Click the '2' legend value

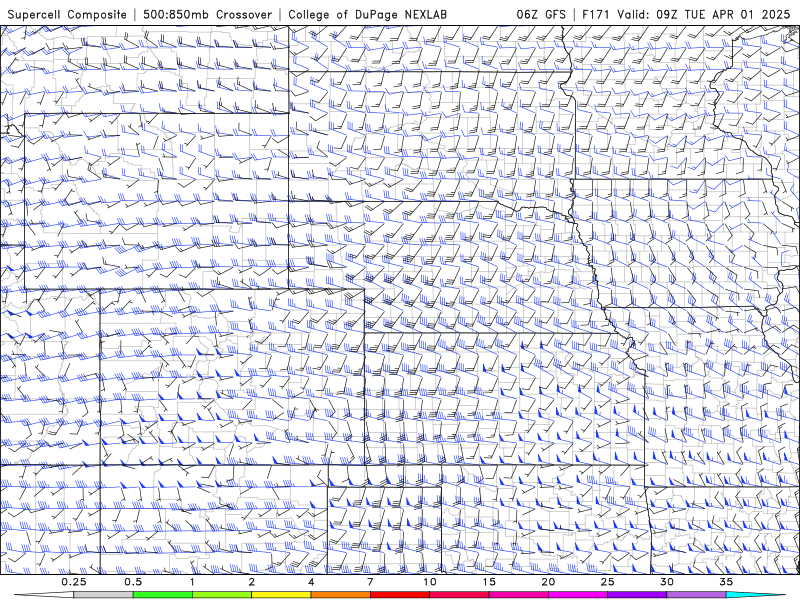[252, 582]
